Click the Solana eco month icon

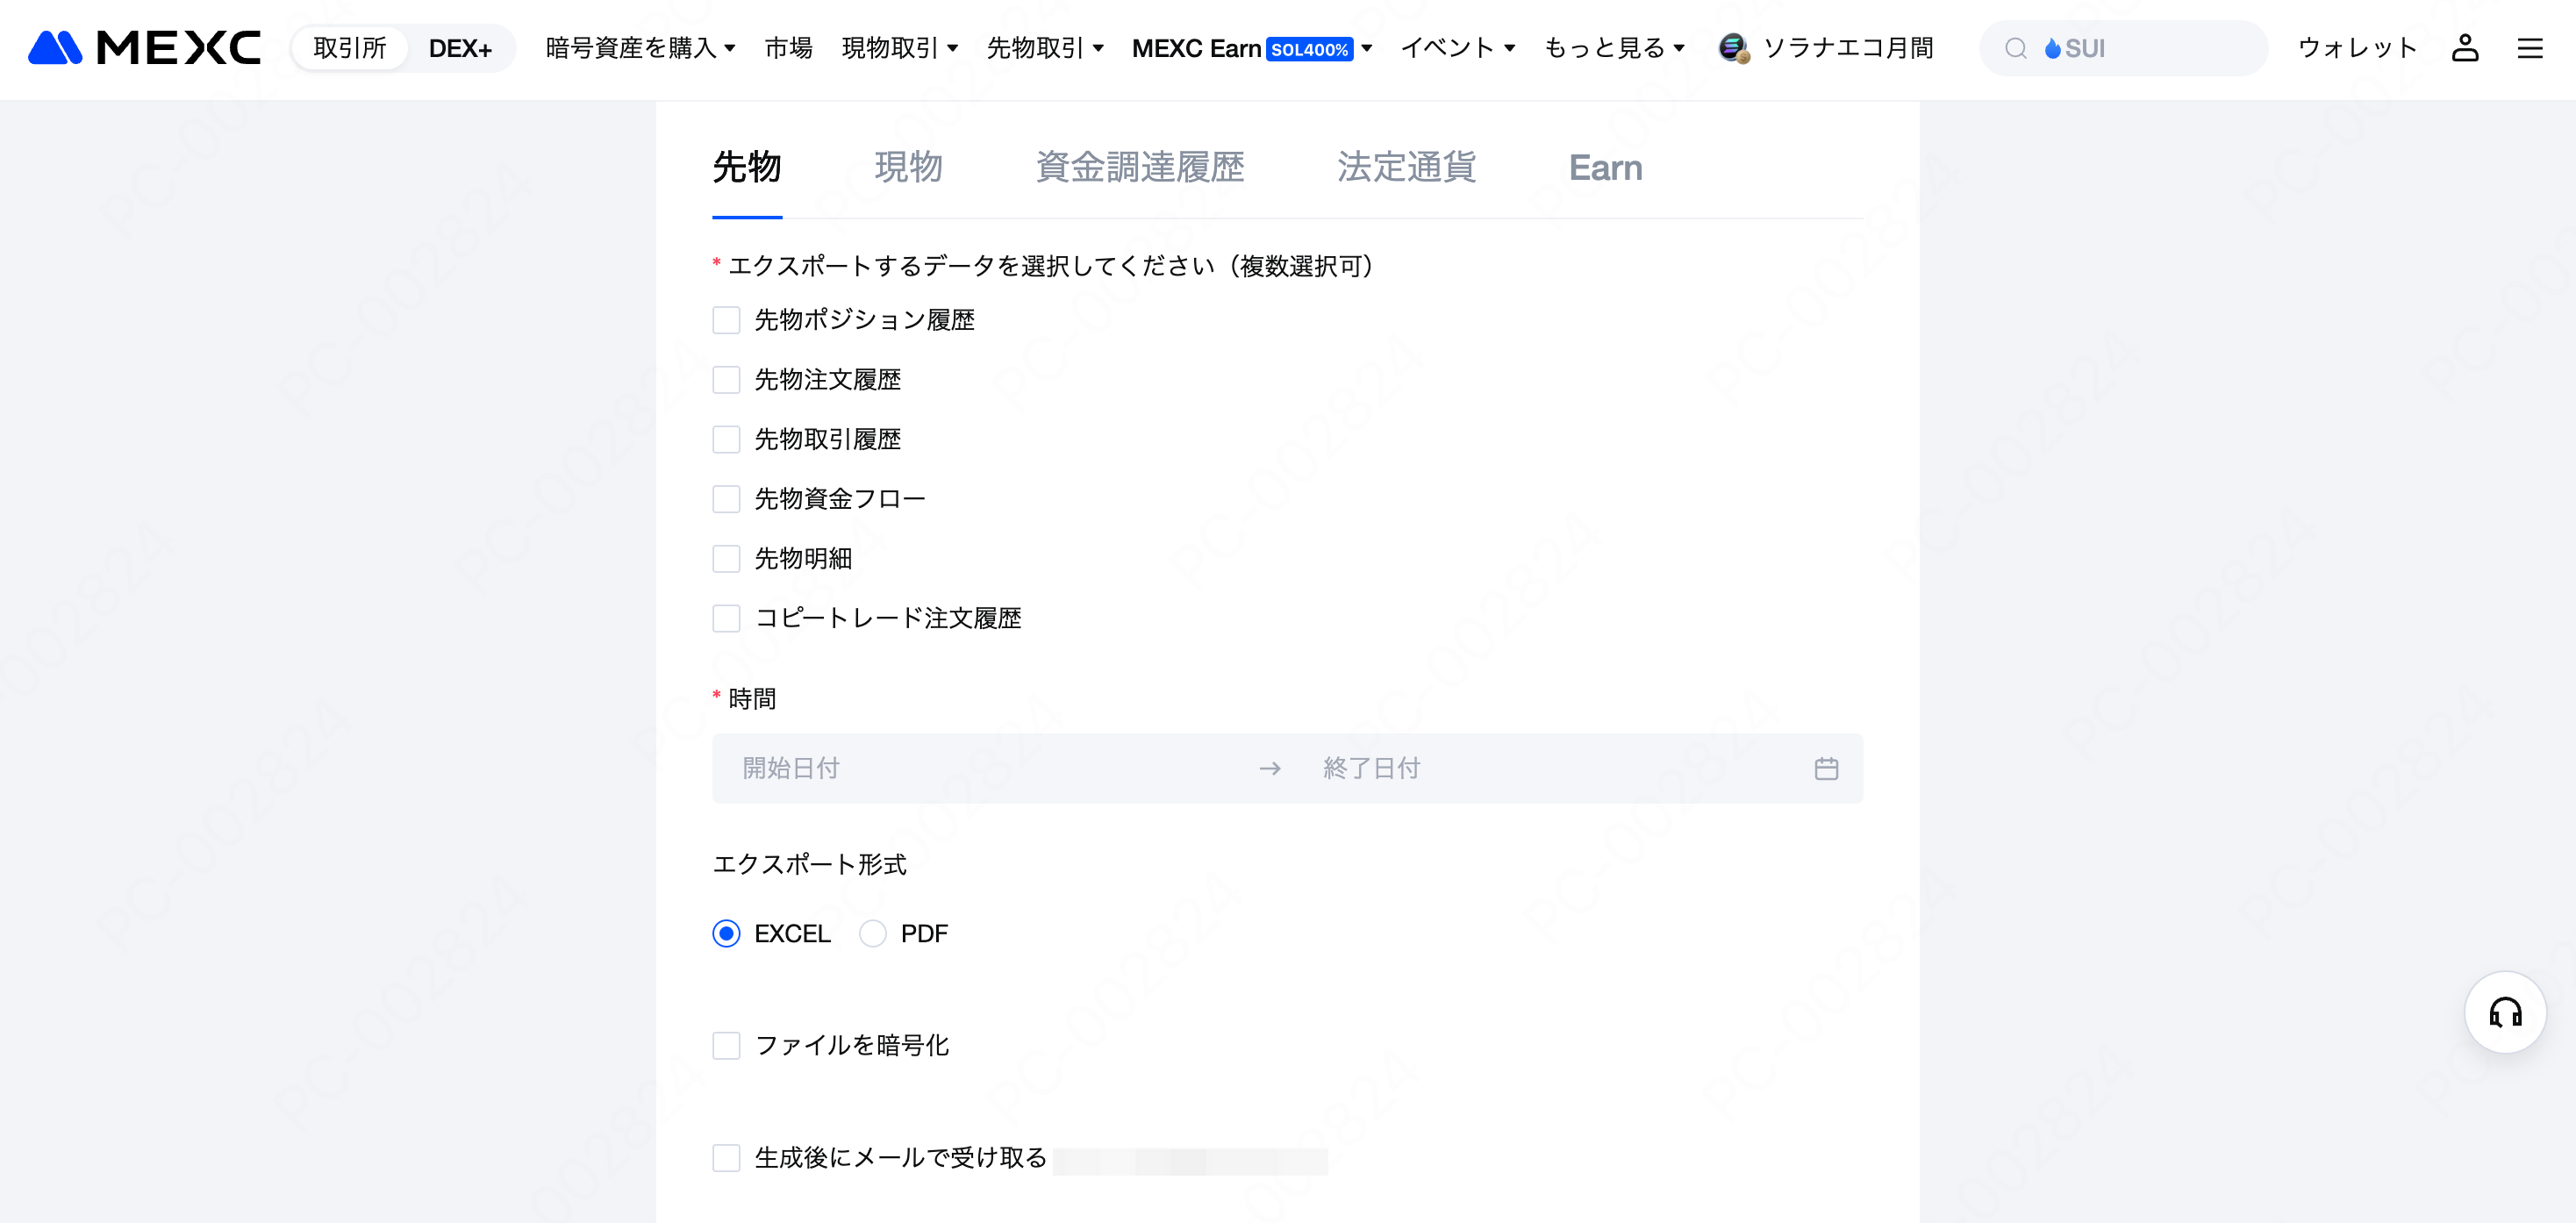(1733, 47)
